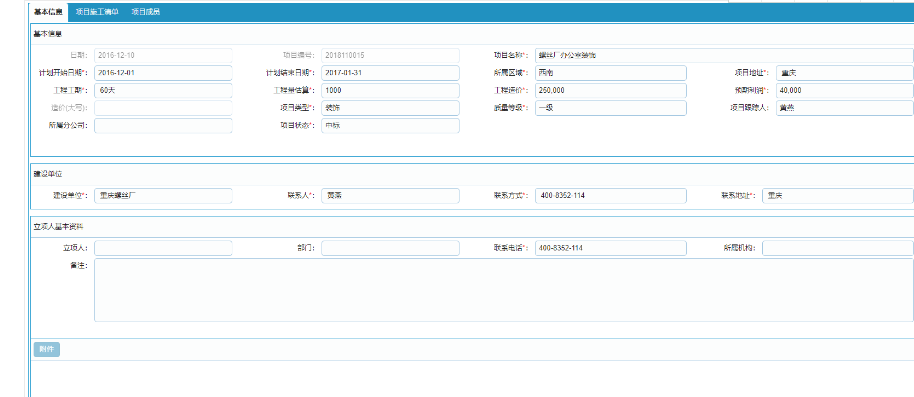Viewport: 914px width, 397px height.
Task: Click the 计划结束日期 field showing 2017-01-31
Action: pos(390,73)
